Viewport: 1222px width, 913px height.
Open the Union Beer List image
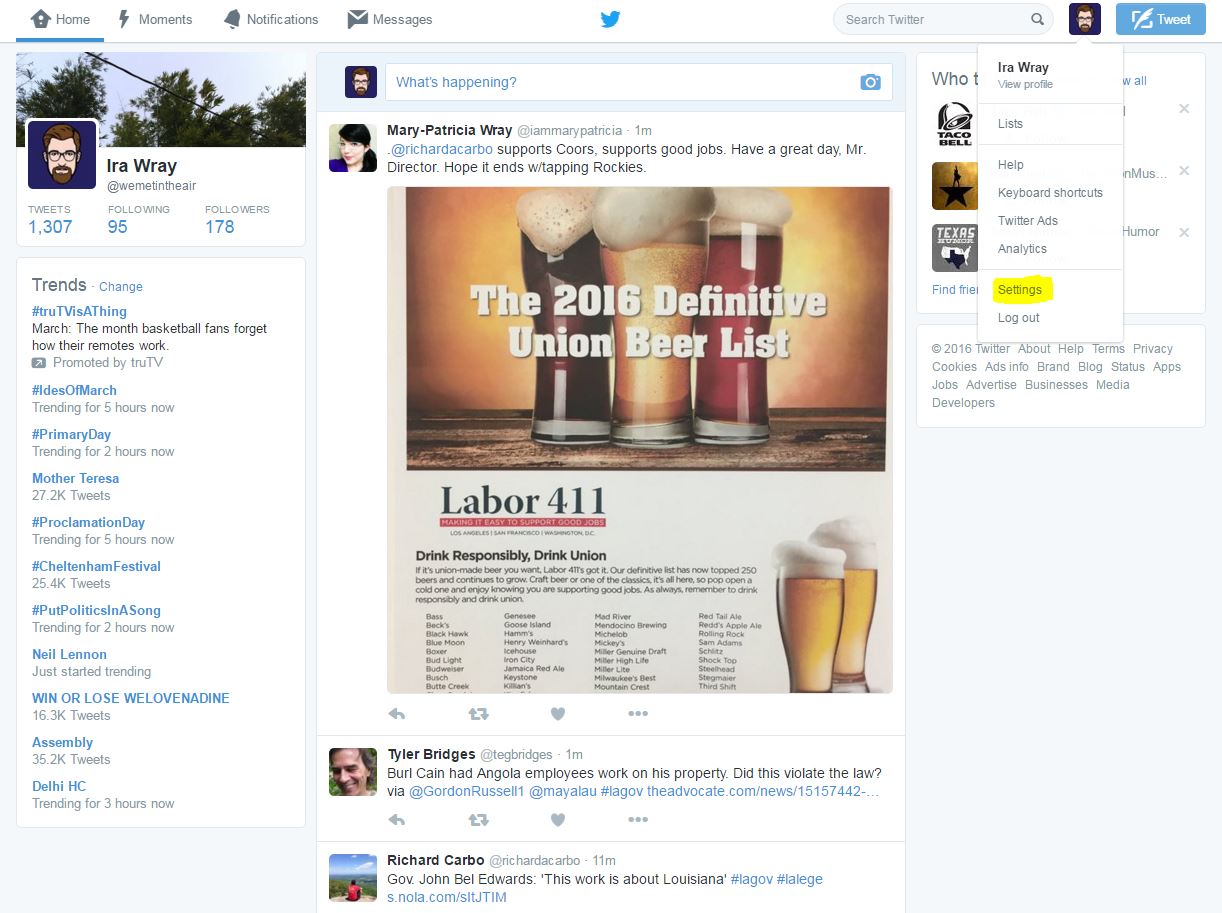tap(640, 440)
